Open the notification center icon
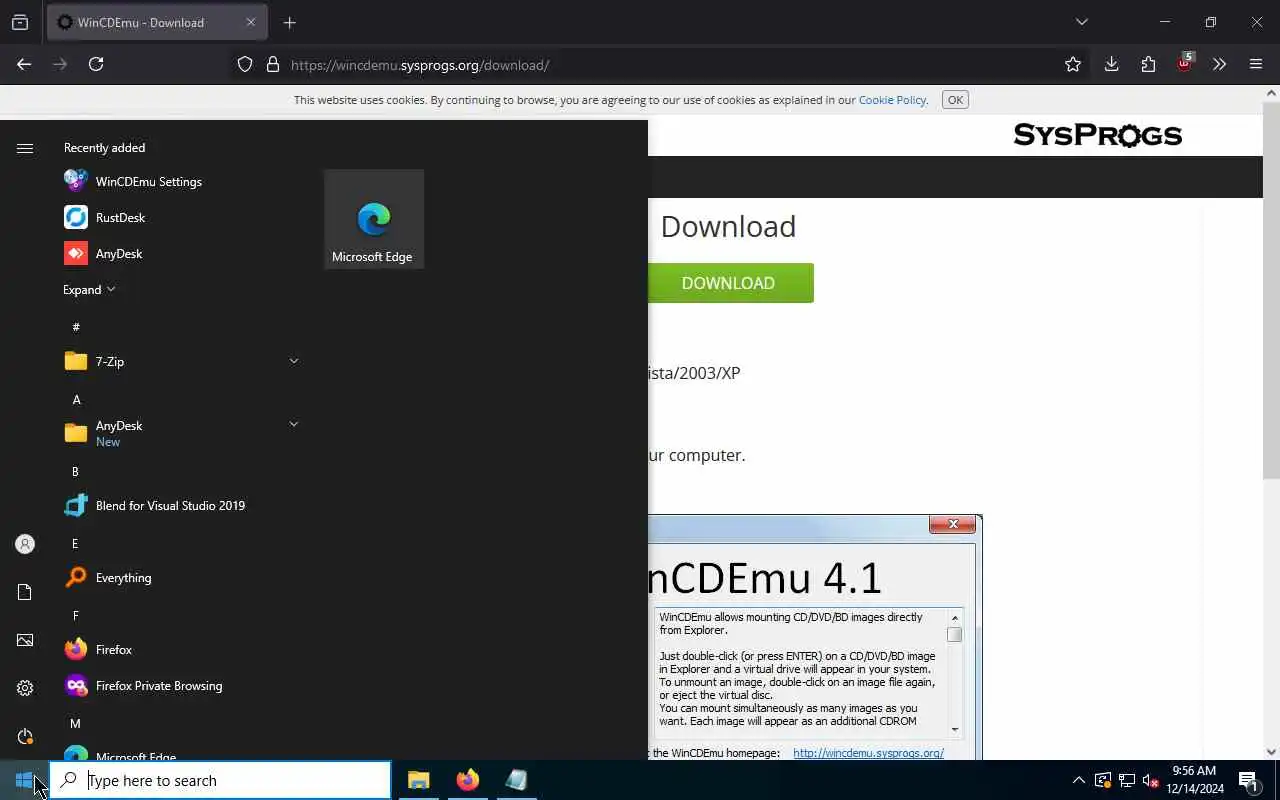This screenshot has width=1280, height=800. 1248,780
